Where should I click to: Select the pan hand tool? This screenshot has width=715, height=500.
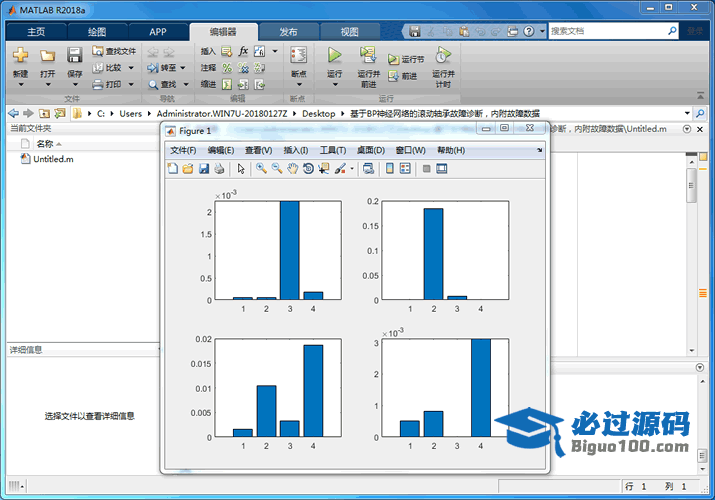pyautogui.click(x=292, y=169)
